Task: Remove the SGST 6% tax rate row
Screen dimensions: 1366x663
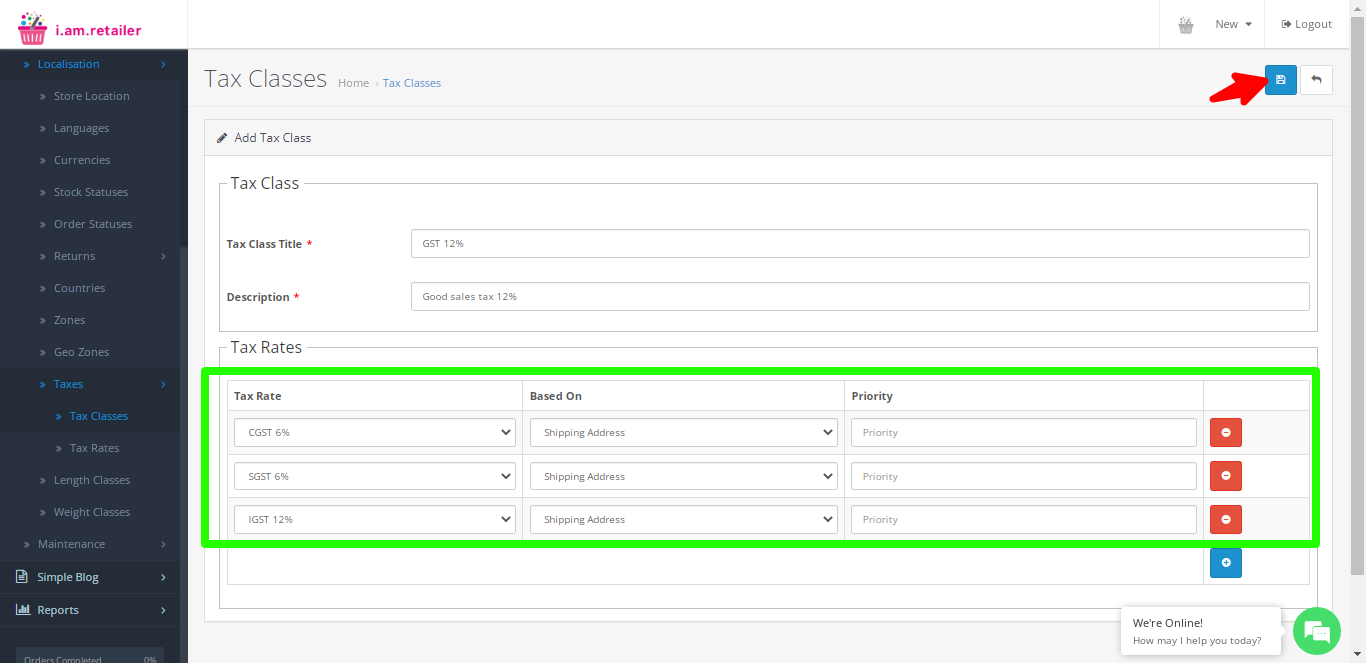Action: pyautogui.click(x=1225, y=476)
